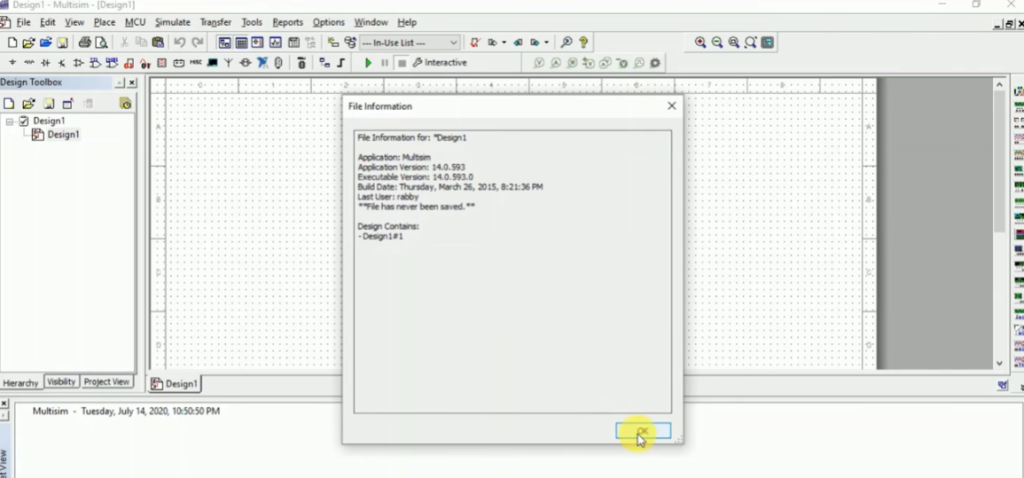Place a bus icon
The width and height of the screenshot is (1024, 478).
[341, 63]
